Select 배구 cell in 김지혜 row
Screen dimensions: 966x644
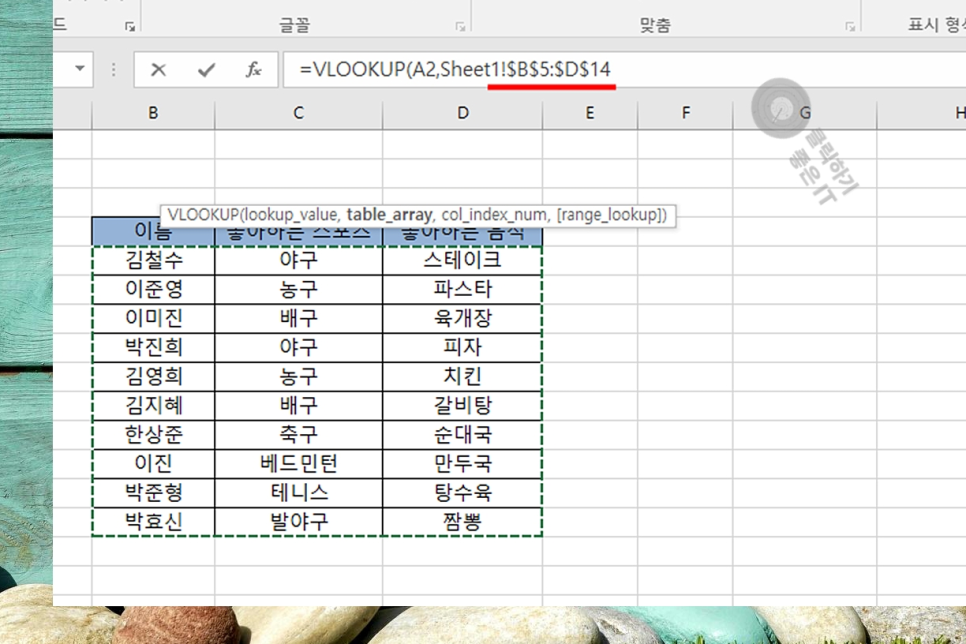click(298, 406)
